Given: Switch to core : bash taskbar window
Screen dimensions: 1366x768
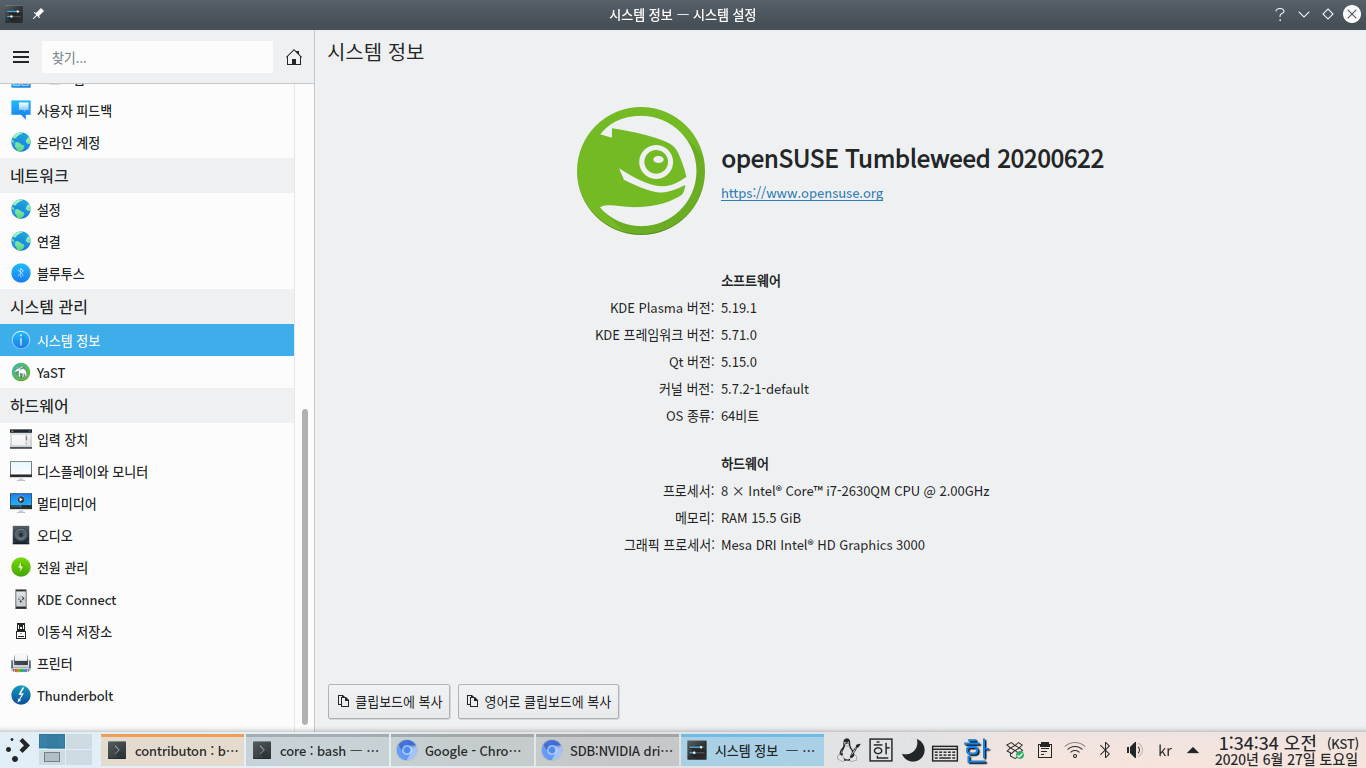Looking at the screenshot, I should tap(317, 750).
